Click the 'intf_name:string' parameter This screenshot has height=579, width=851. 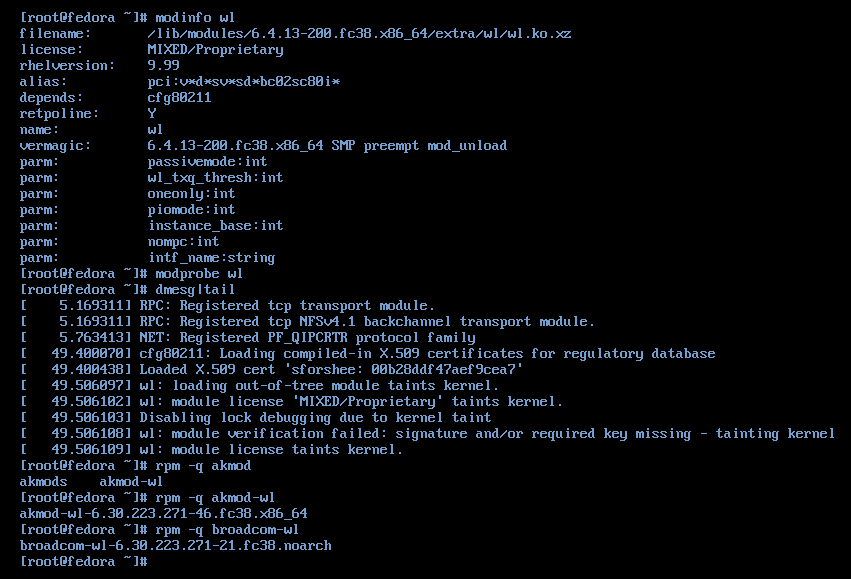click(x=211, y=257)
